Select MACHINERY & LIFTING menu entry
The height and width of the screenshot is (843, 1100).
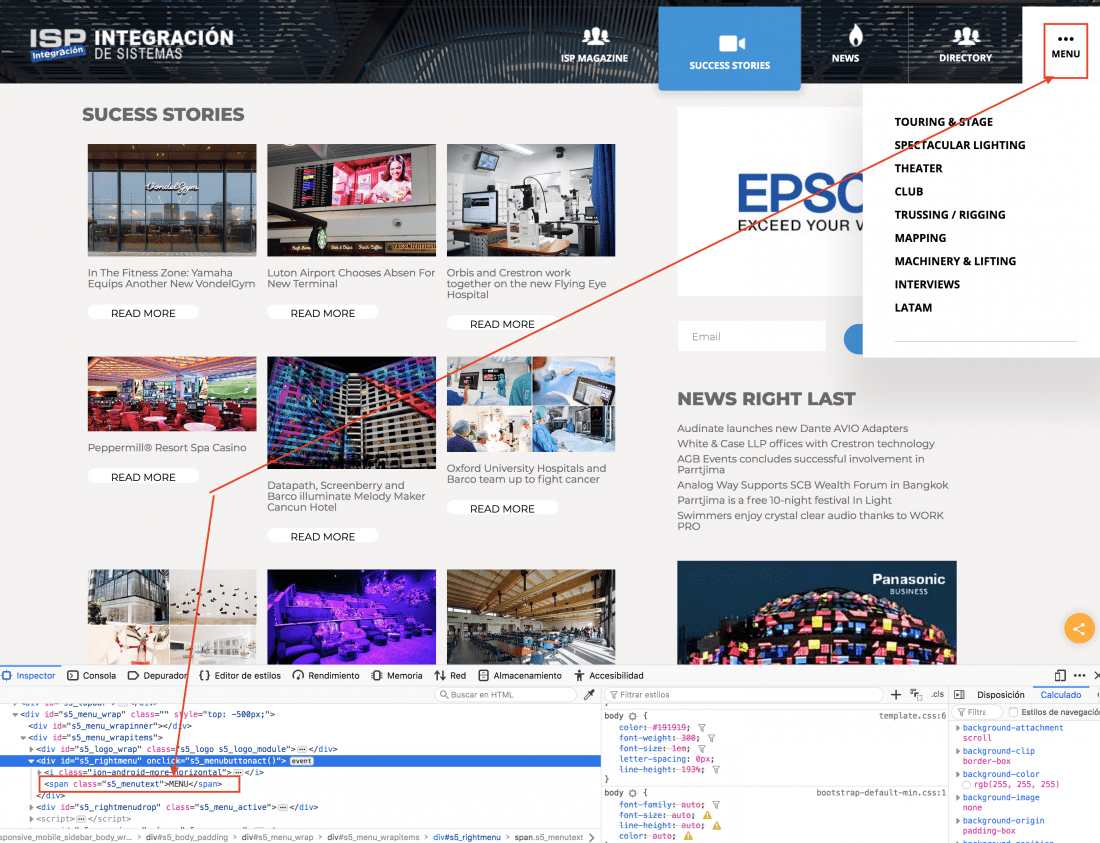click(x=955, y=261)
